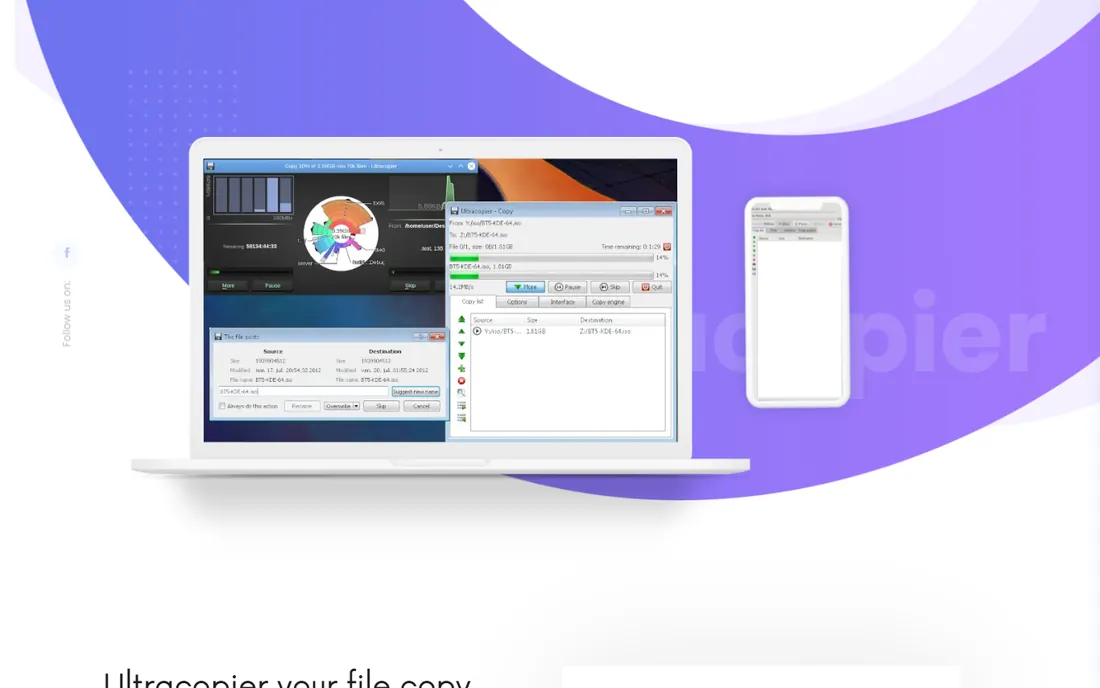Click the Source column header

pos(497,320)
